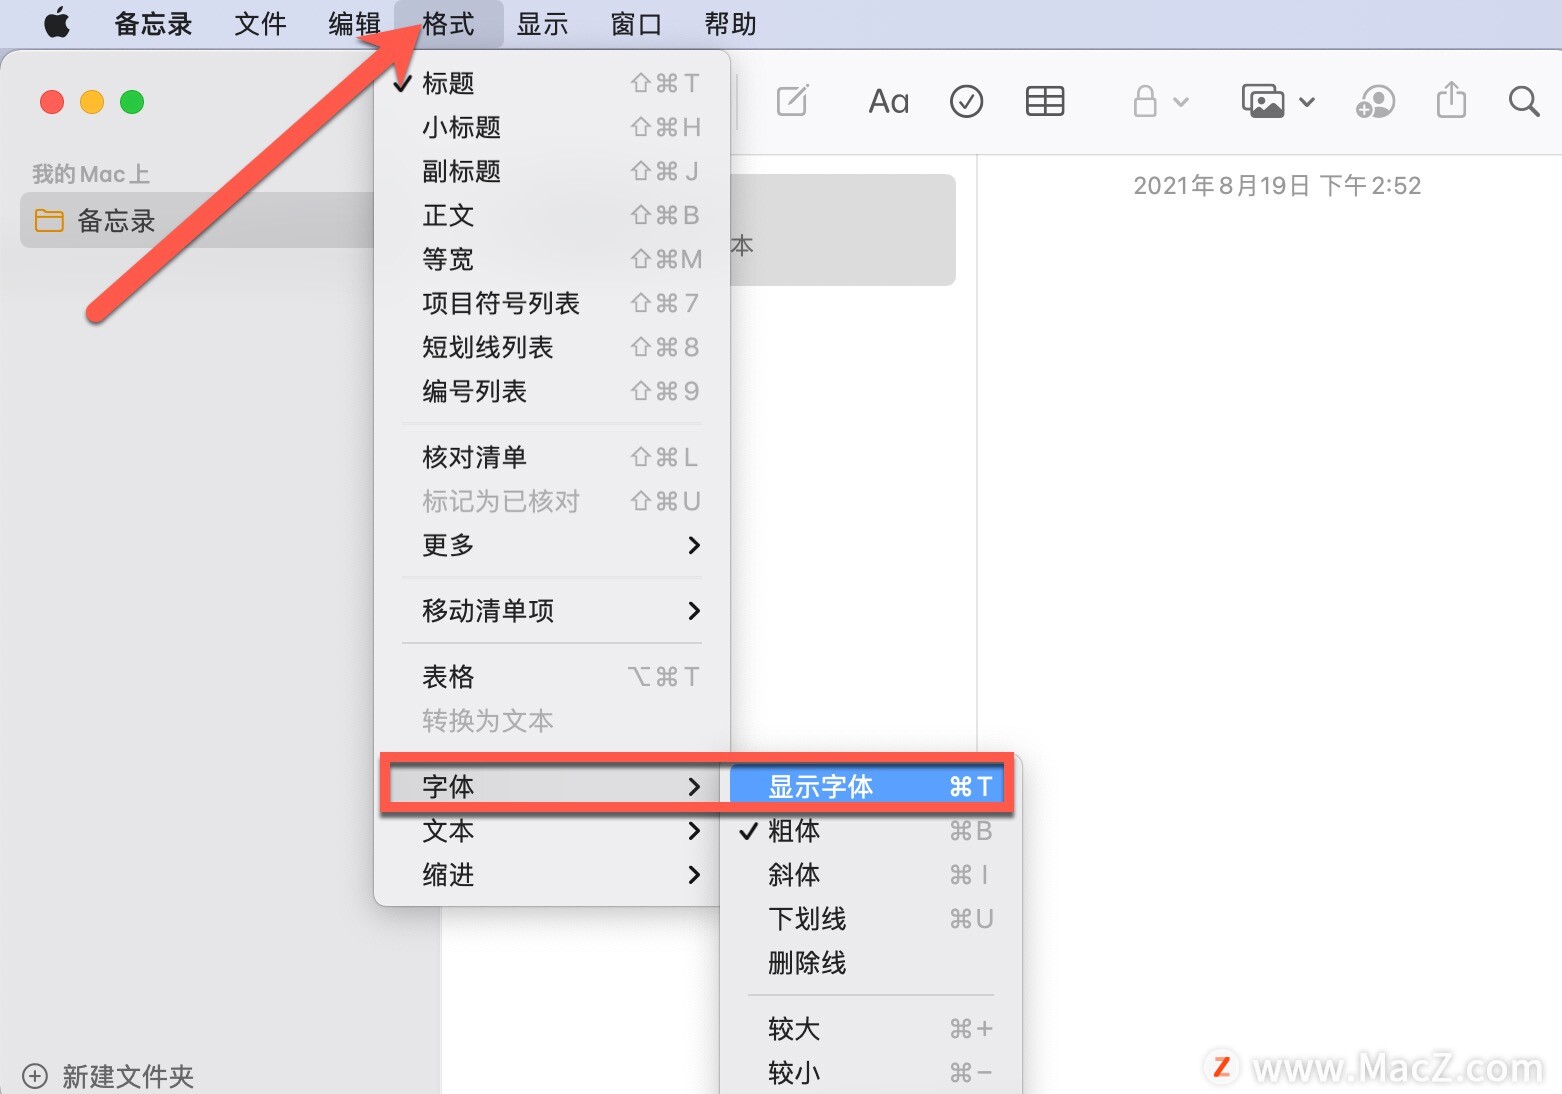Open the Apple menu
Viewport: 1562px width, 1094px height.
click(57, 23)
